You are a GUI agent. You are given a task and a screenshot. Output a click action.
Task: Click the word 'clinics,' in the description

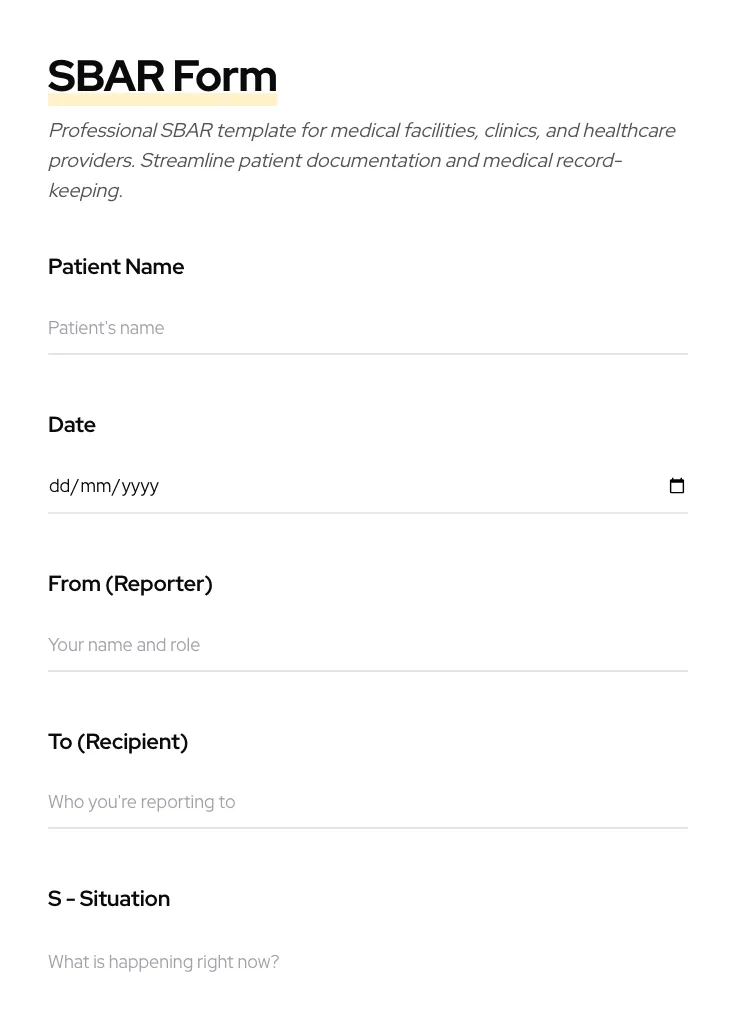(x=511, y=131)
